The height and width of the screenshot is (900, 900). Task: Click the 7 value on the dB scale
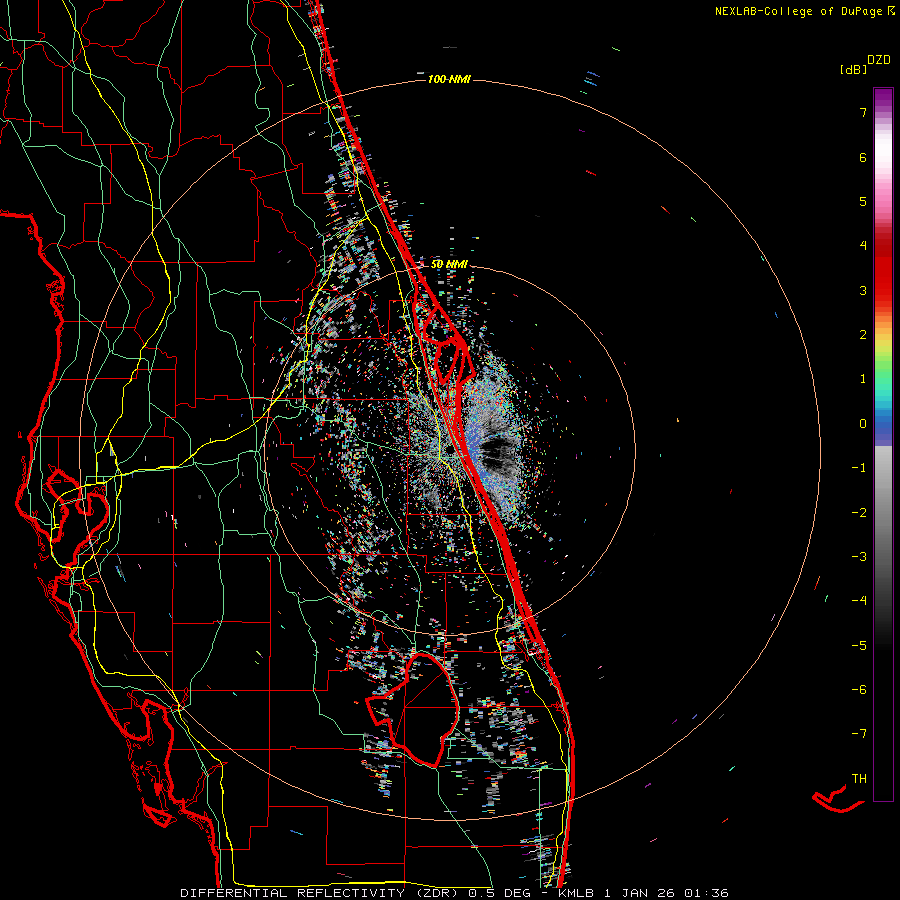click(863, 112)
